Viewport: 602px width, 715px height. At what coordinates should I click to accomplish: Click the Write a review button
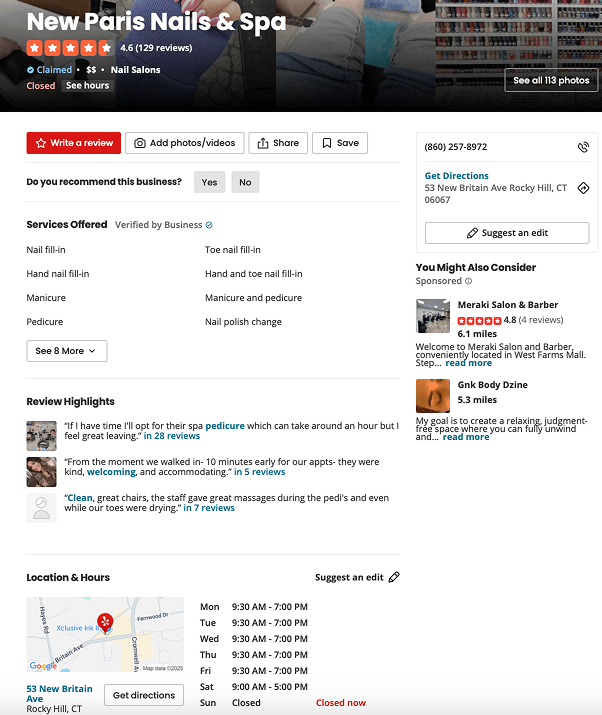tap(73, 143)
